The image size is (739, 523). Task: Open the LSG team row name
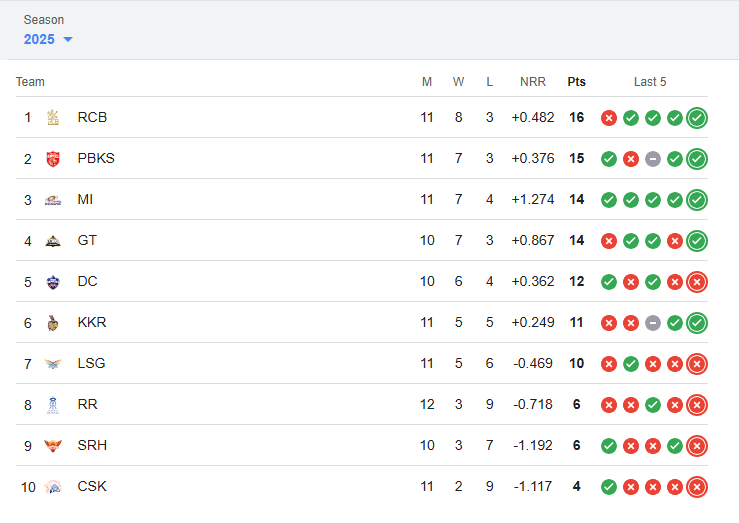coord(91,363)
